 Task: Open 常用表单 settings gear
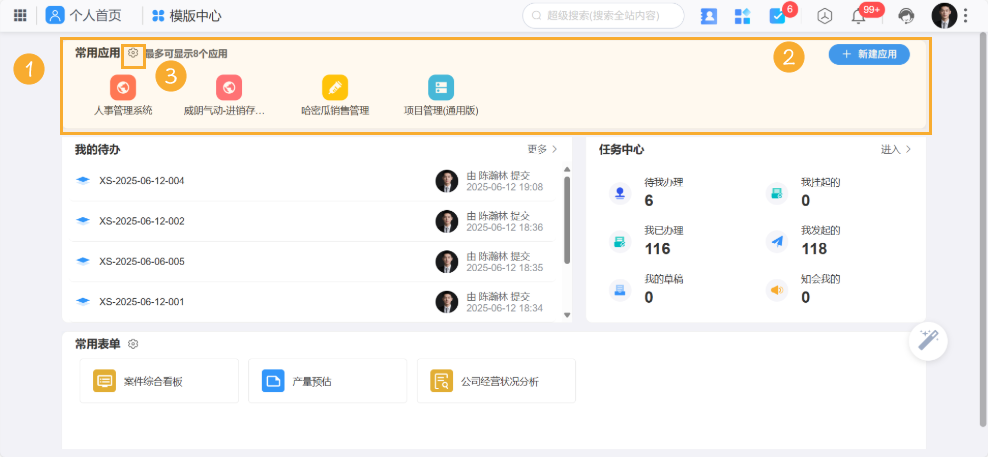(x=133, y=344)
